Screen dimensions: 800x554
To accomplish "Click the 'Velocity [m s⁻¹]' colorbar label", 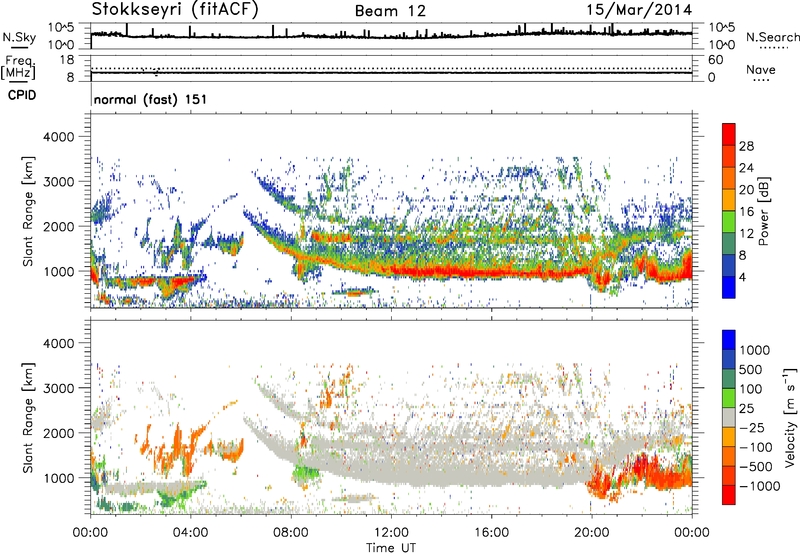I will point(790,417).
